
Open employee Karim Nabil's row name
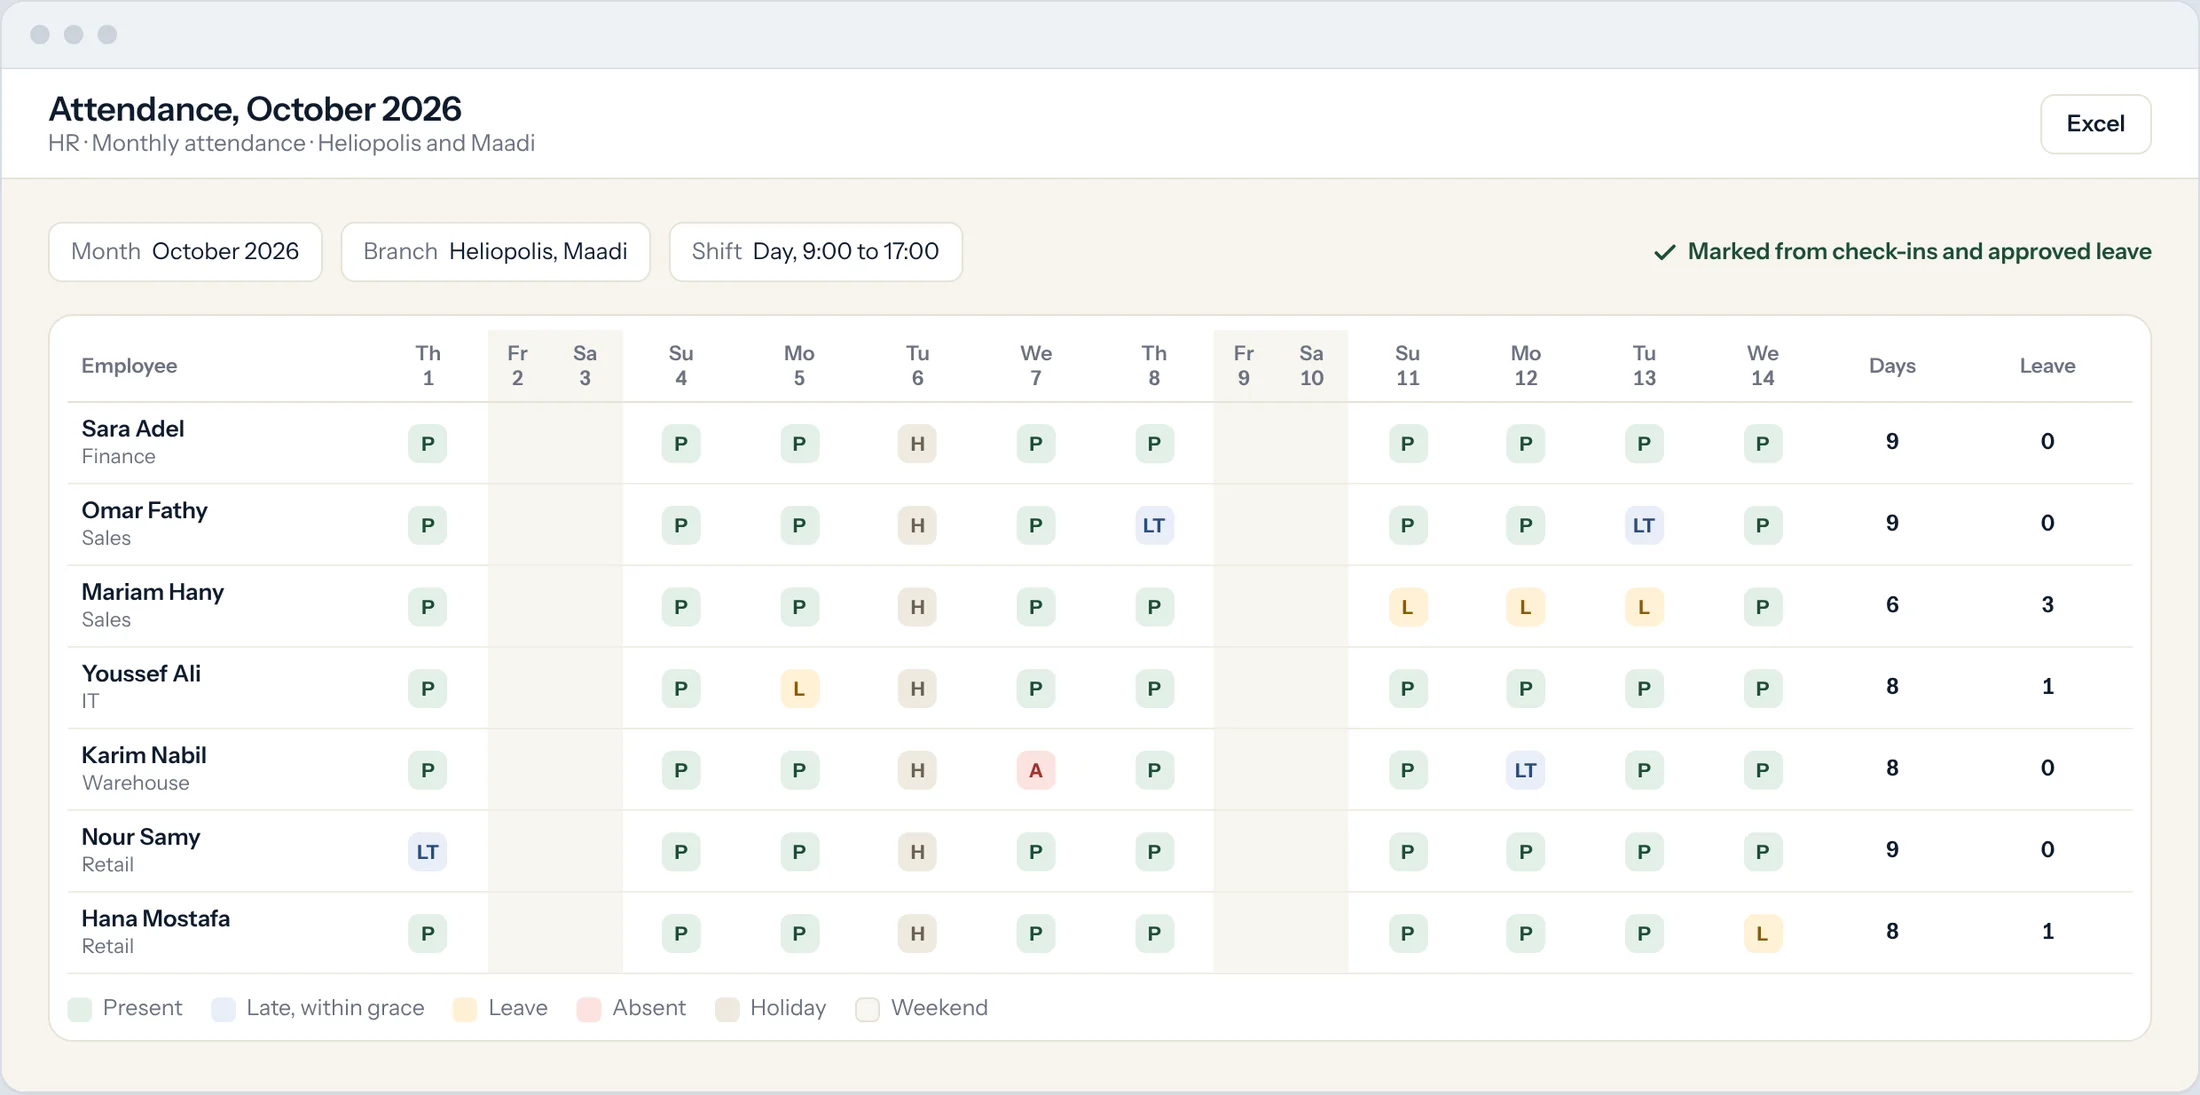click(x=144, y=755)
